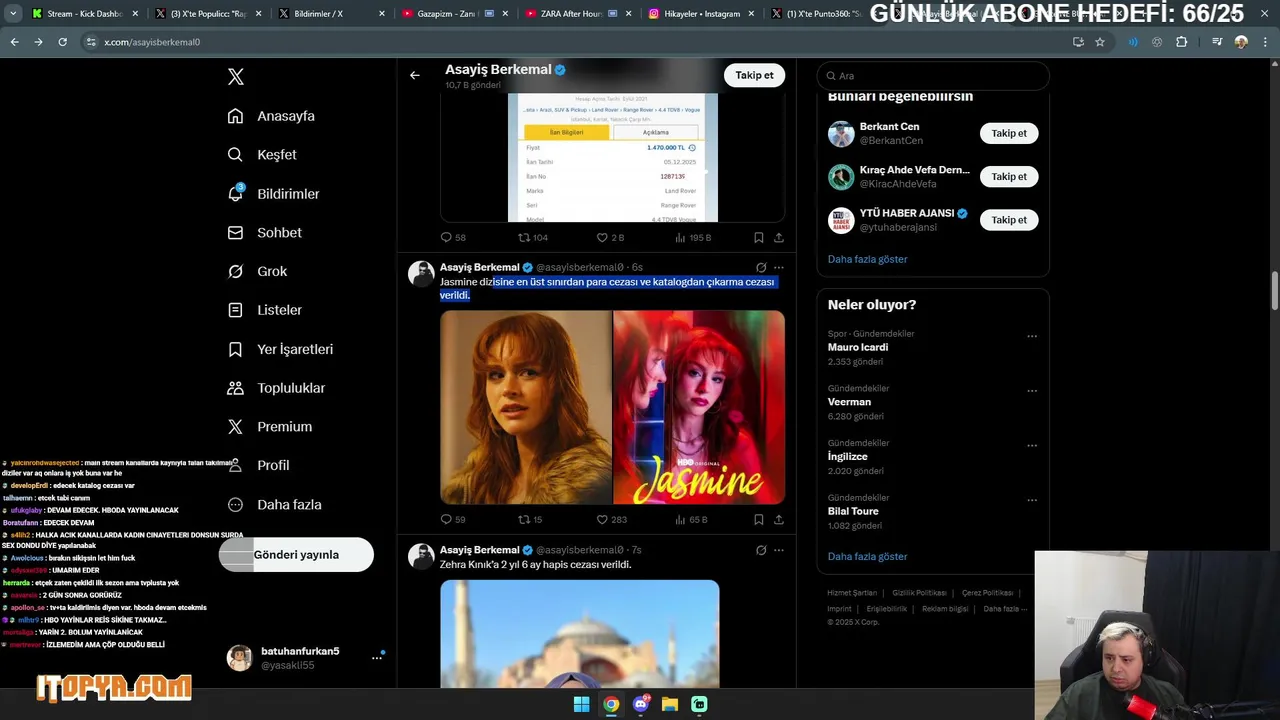1280x720 pixels.
Task: Bookmark the Jasmine tweet
Action: (759, 519)
